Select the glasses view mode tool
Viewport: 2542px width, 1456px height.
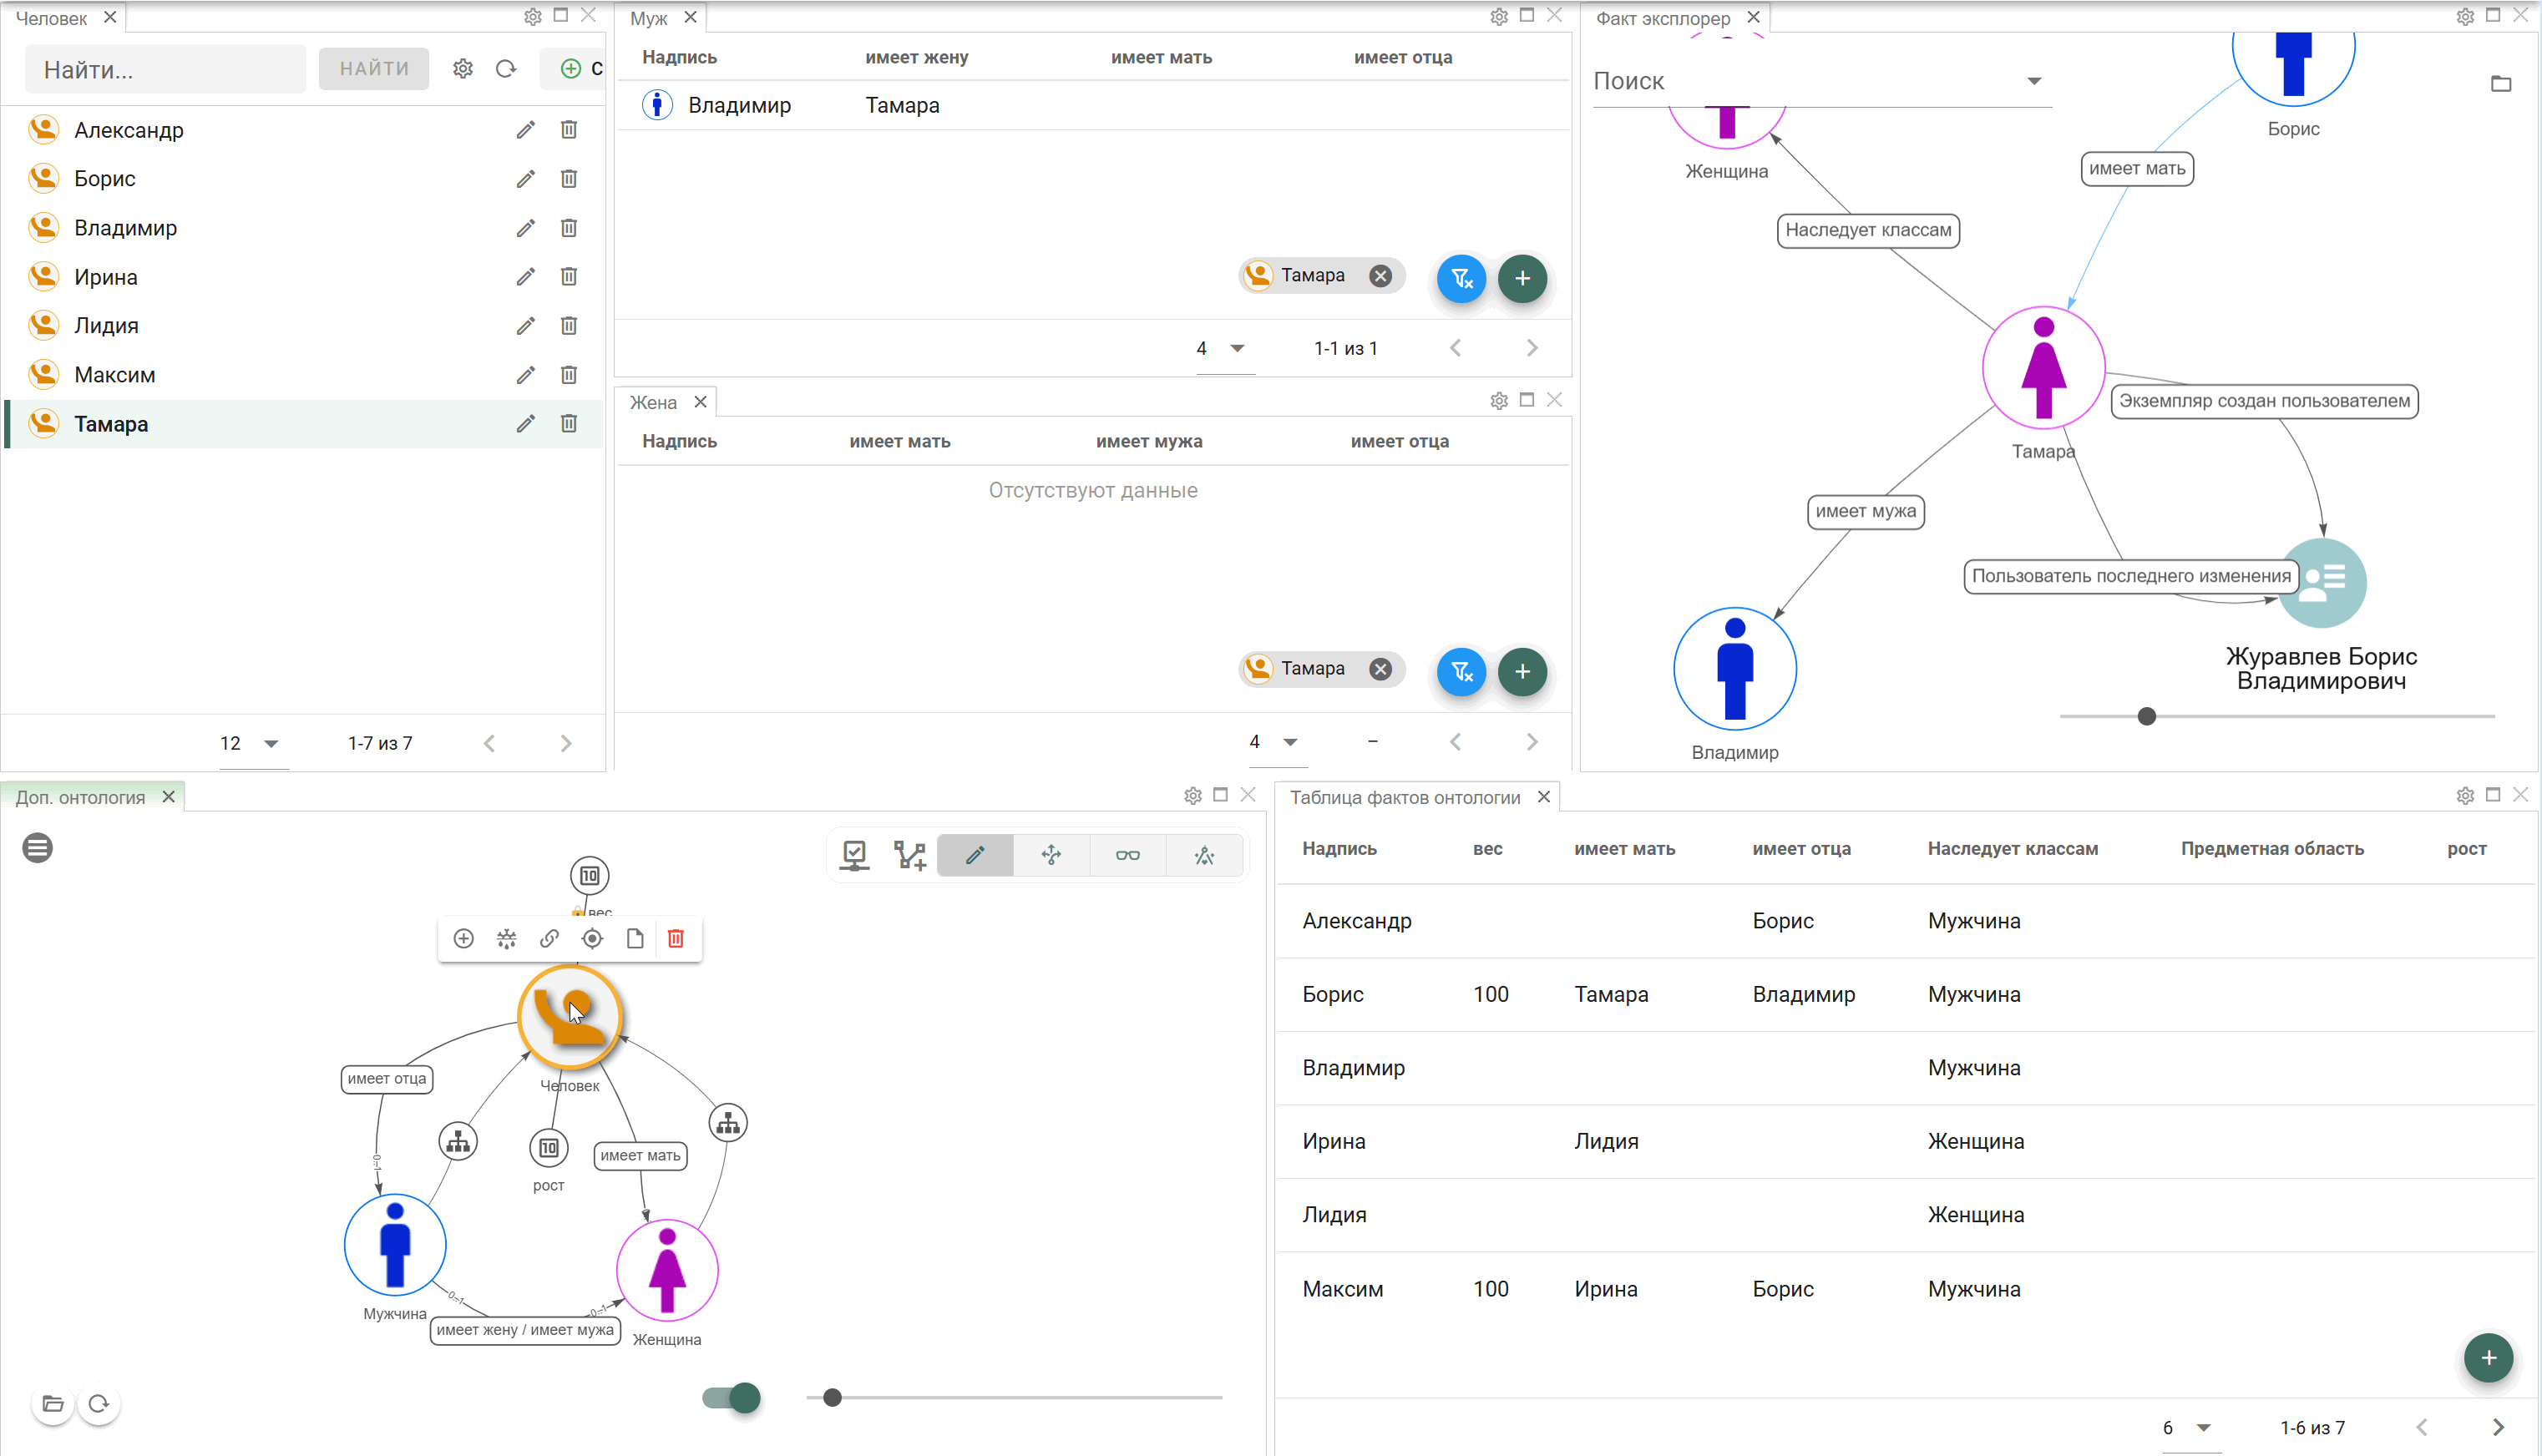point(1128,855)
